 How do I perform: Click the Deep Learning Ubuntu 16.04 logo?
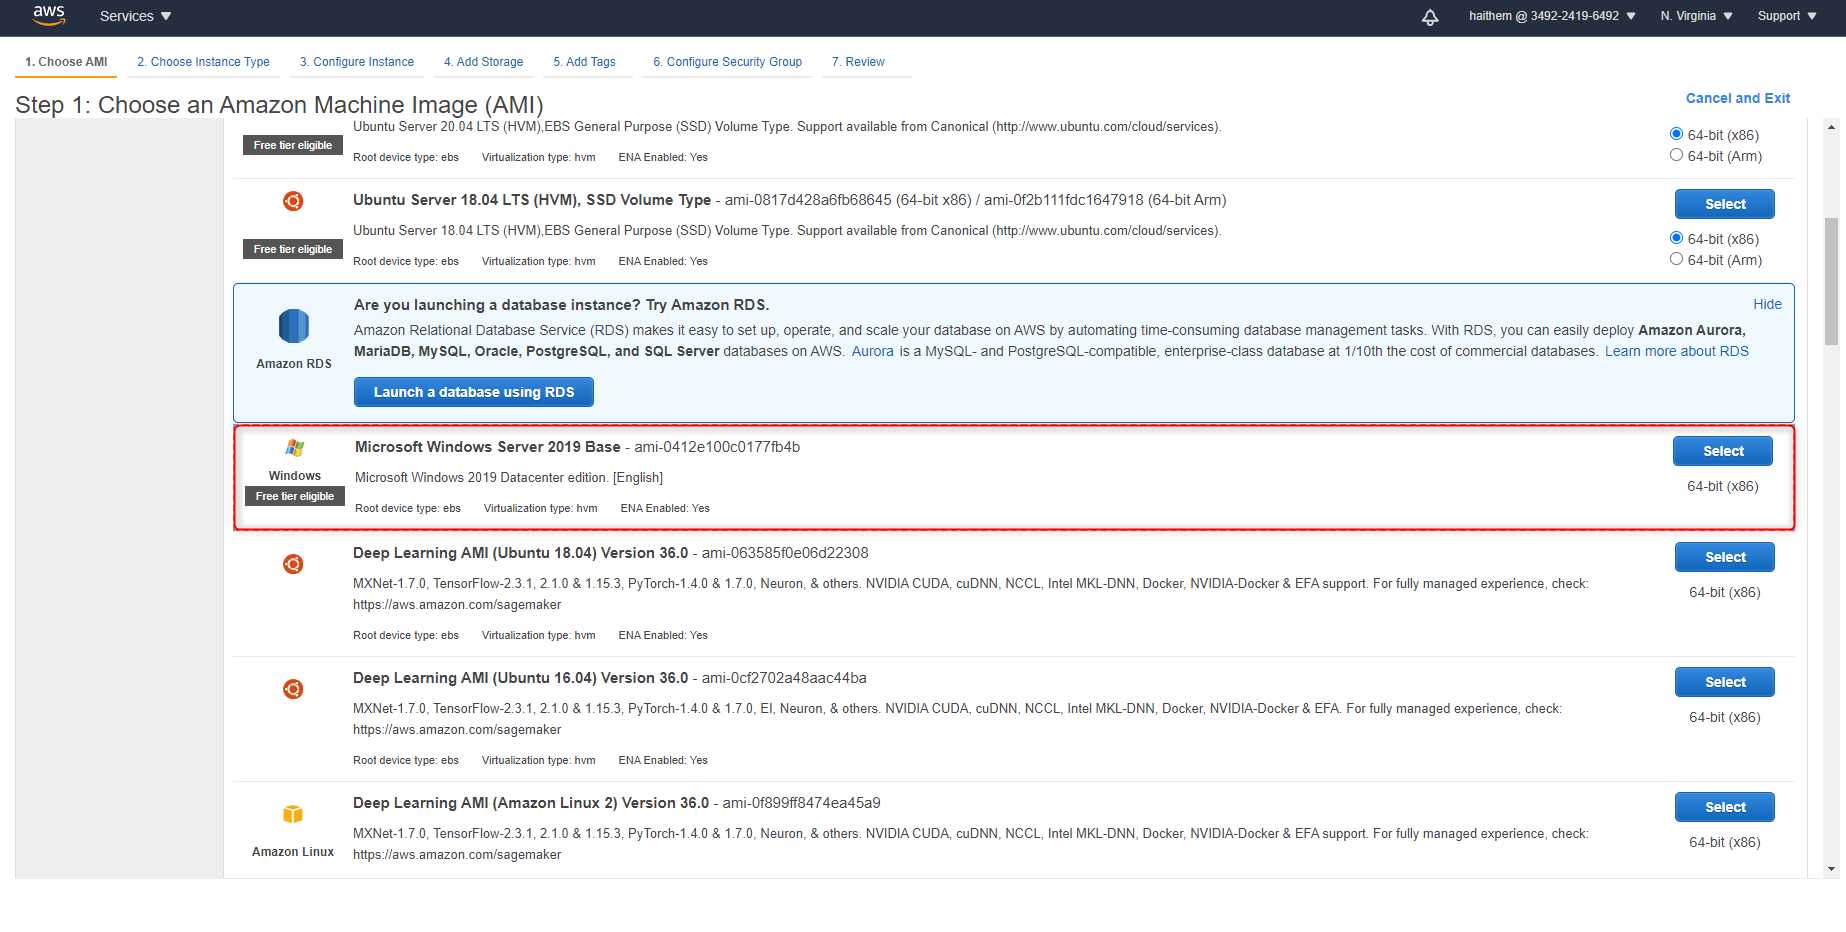pos(293,689)
